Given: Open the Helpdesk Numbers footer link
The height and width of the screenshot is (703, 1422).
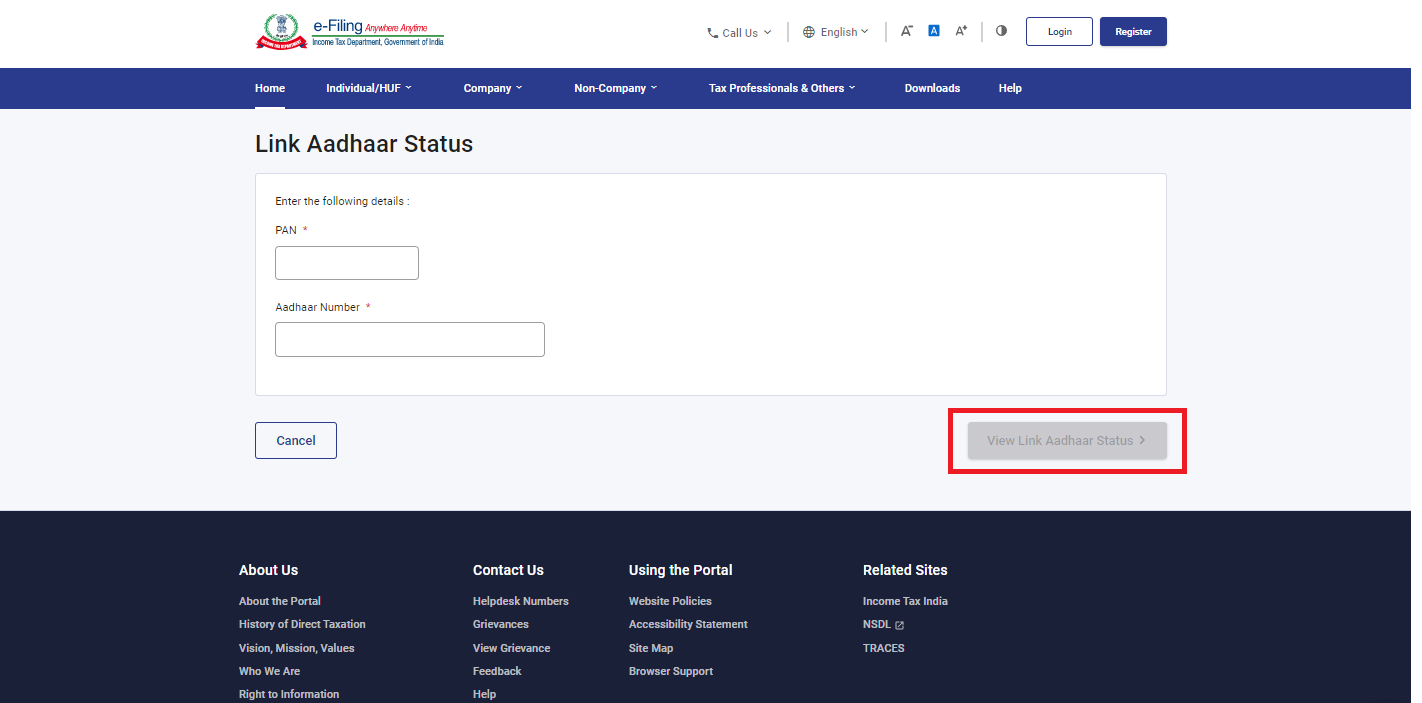Looking at the screenshot, I should 520,601.
